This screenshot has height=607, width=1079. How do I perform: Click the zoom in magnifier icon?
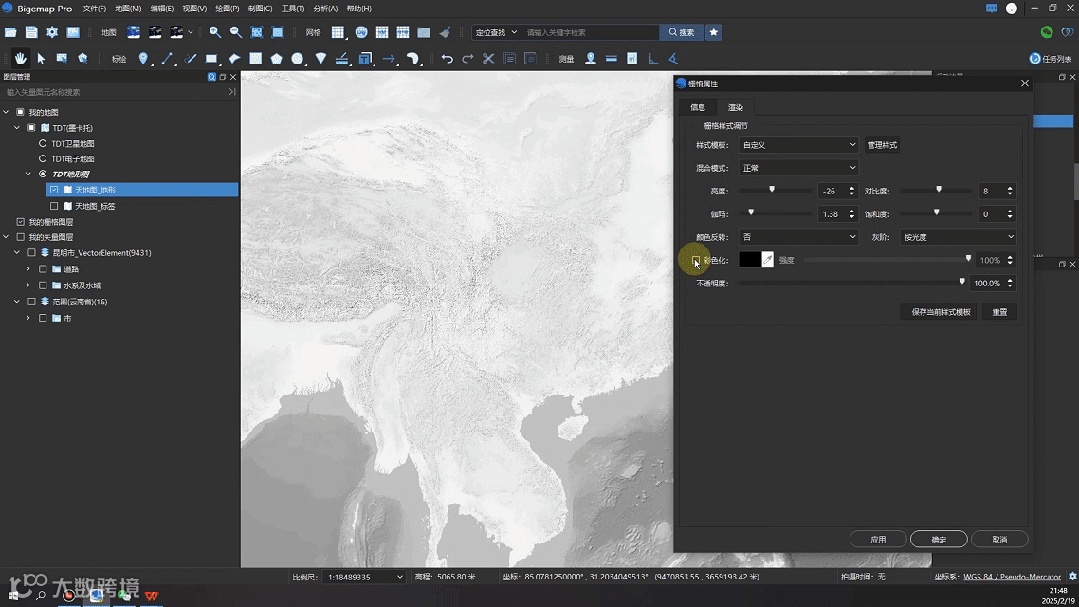pos(214,33)
